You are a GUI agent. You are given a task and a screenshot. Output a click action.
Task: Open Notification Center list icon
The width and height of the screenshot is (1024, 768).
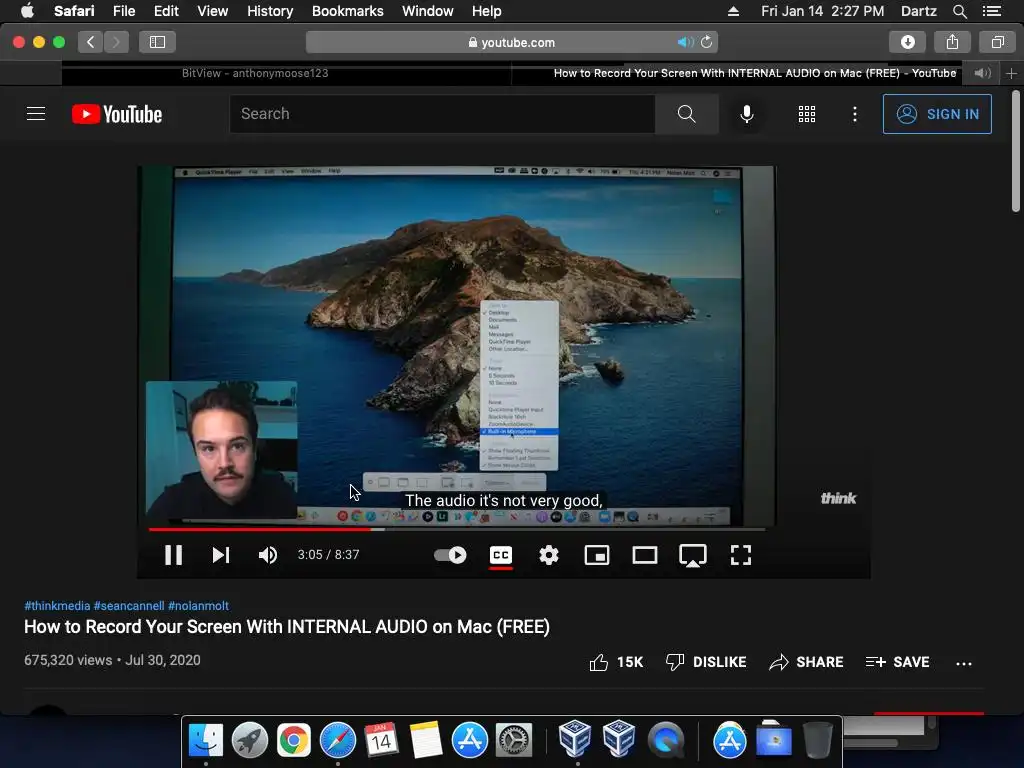pyautogui.click(x=991, y=11)
